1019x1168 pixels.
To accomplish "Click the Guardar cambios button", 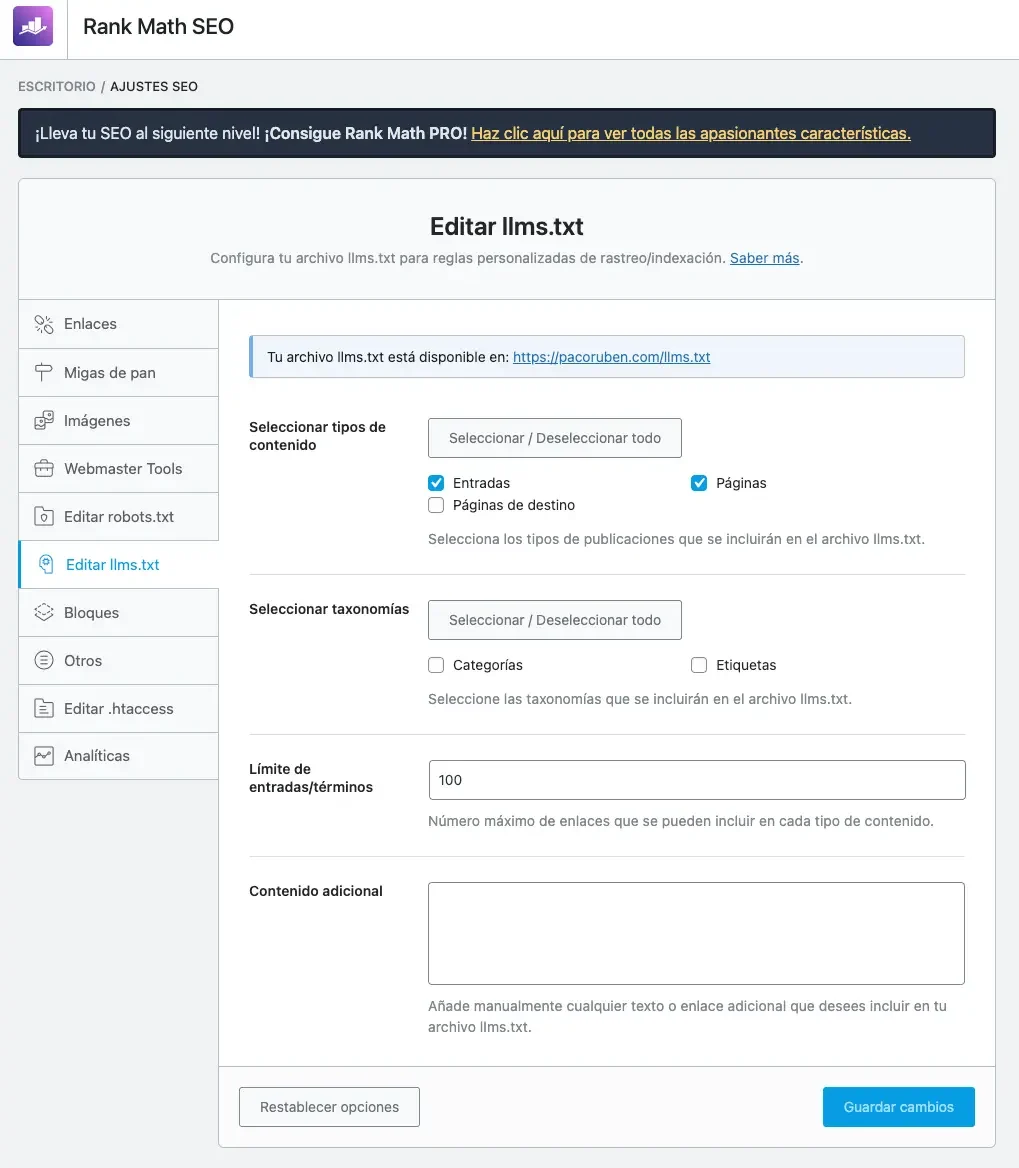I will (898, 1106).
